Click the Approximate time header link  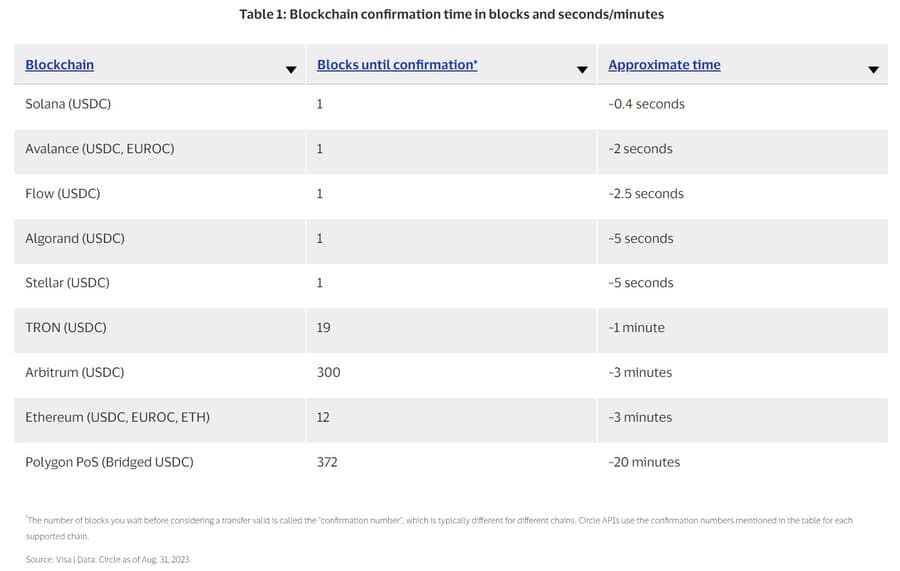pos(665,65)
